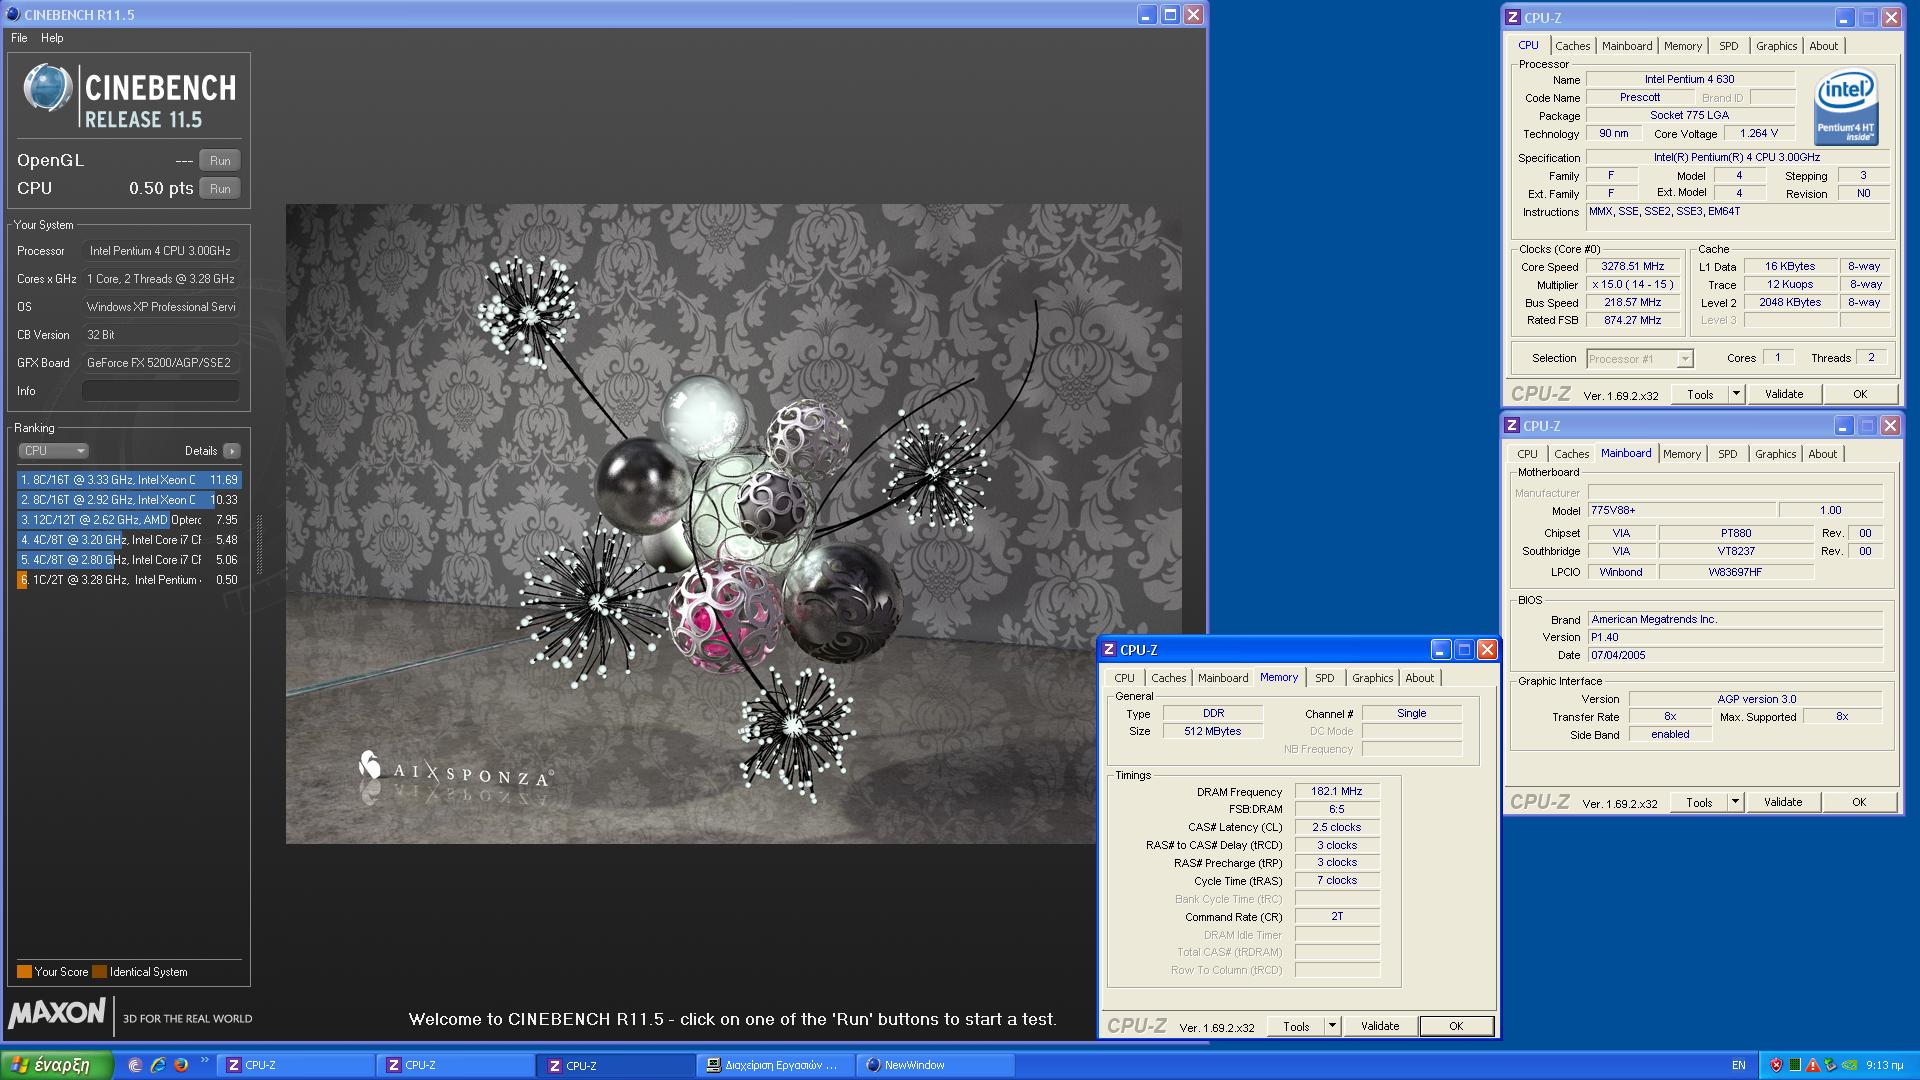
Task: Click title icon of CPU-Z Memory window
Action: 1108,650
